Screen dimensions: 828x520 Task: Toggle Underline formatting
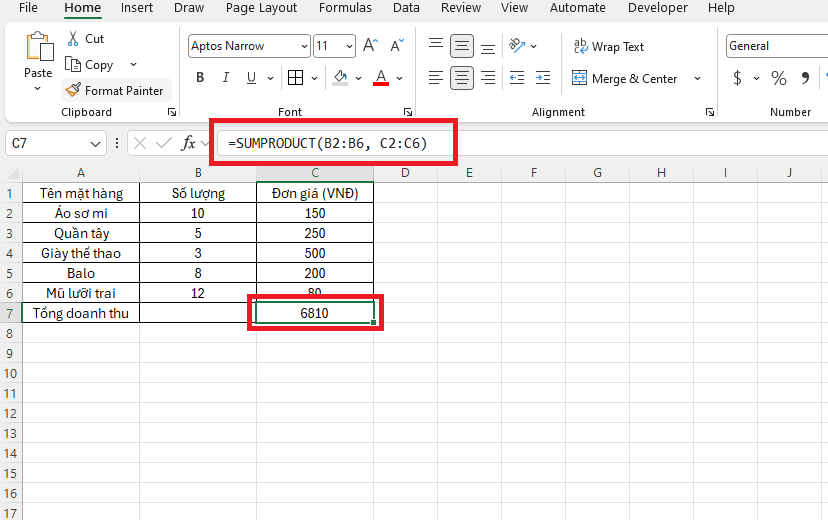pyautogui.click(x=251, y=78)
